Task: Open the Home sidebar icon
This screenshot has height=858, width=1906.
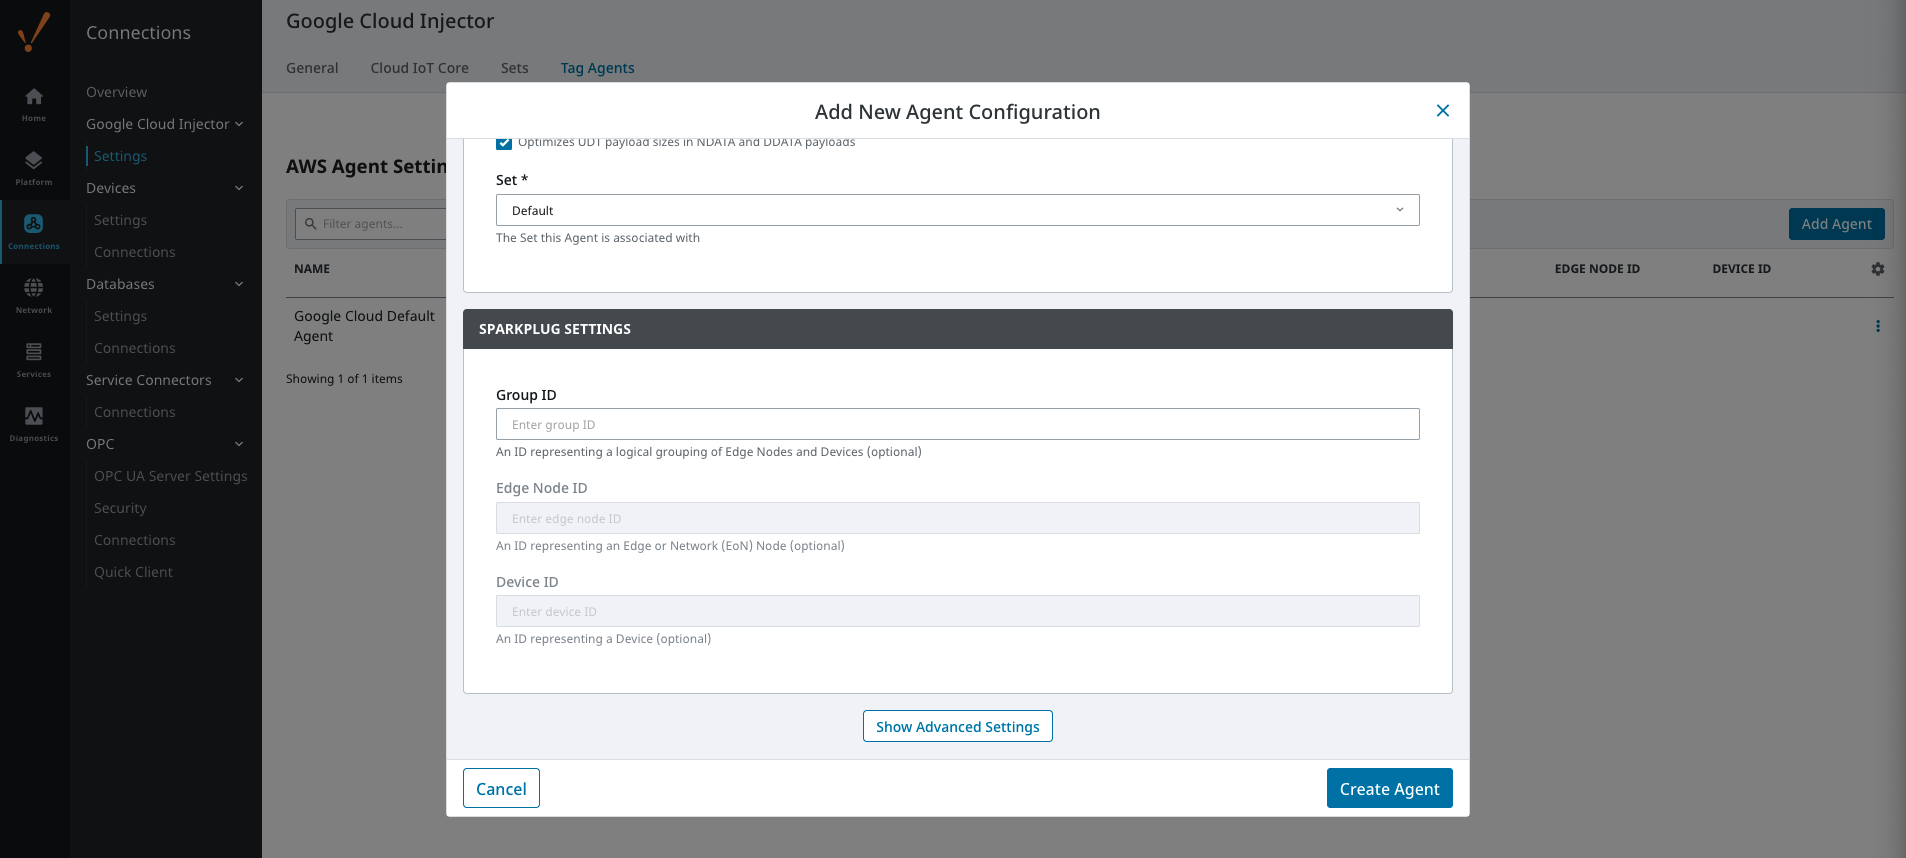Action: [x=34, y=103]
